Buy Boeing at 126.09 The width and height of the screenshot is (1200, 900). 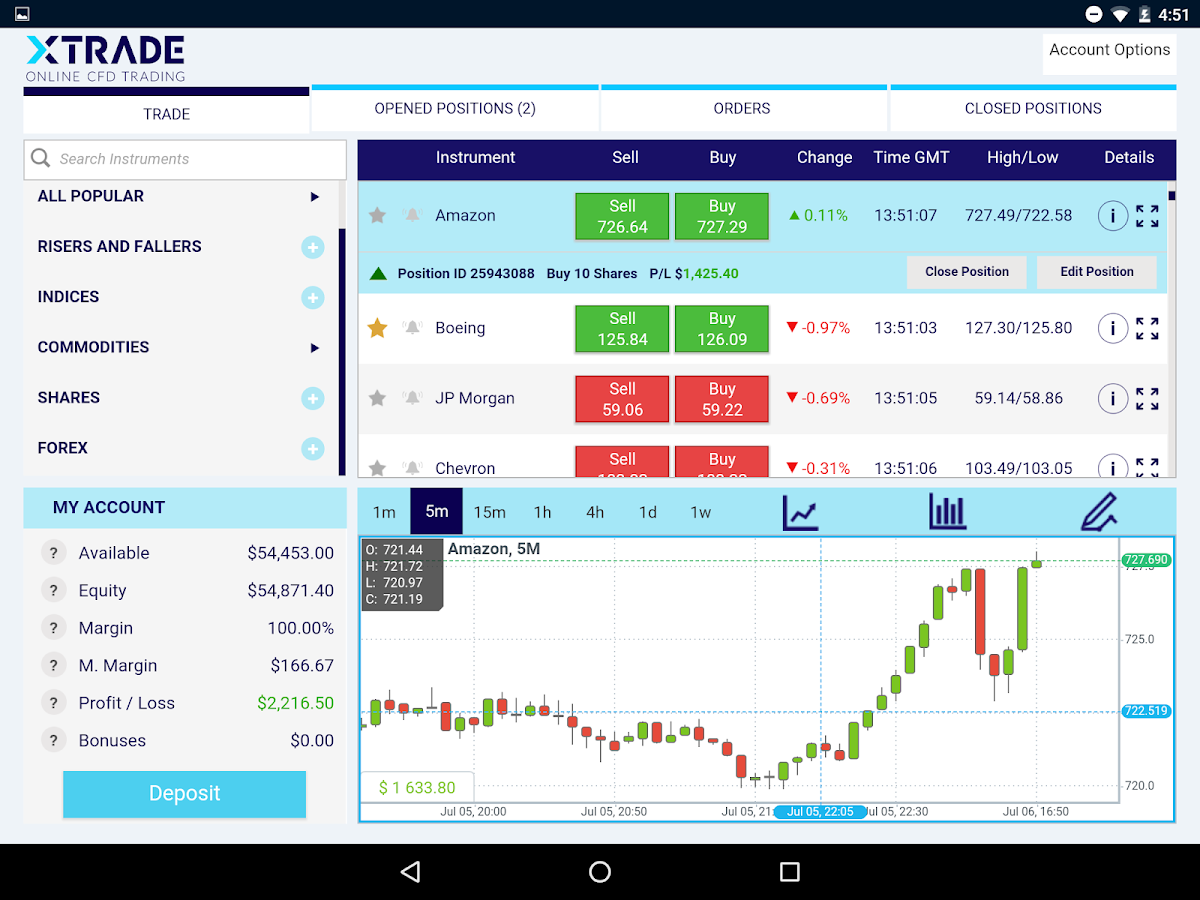click(722, 329)
